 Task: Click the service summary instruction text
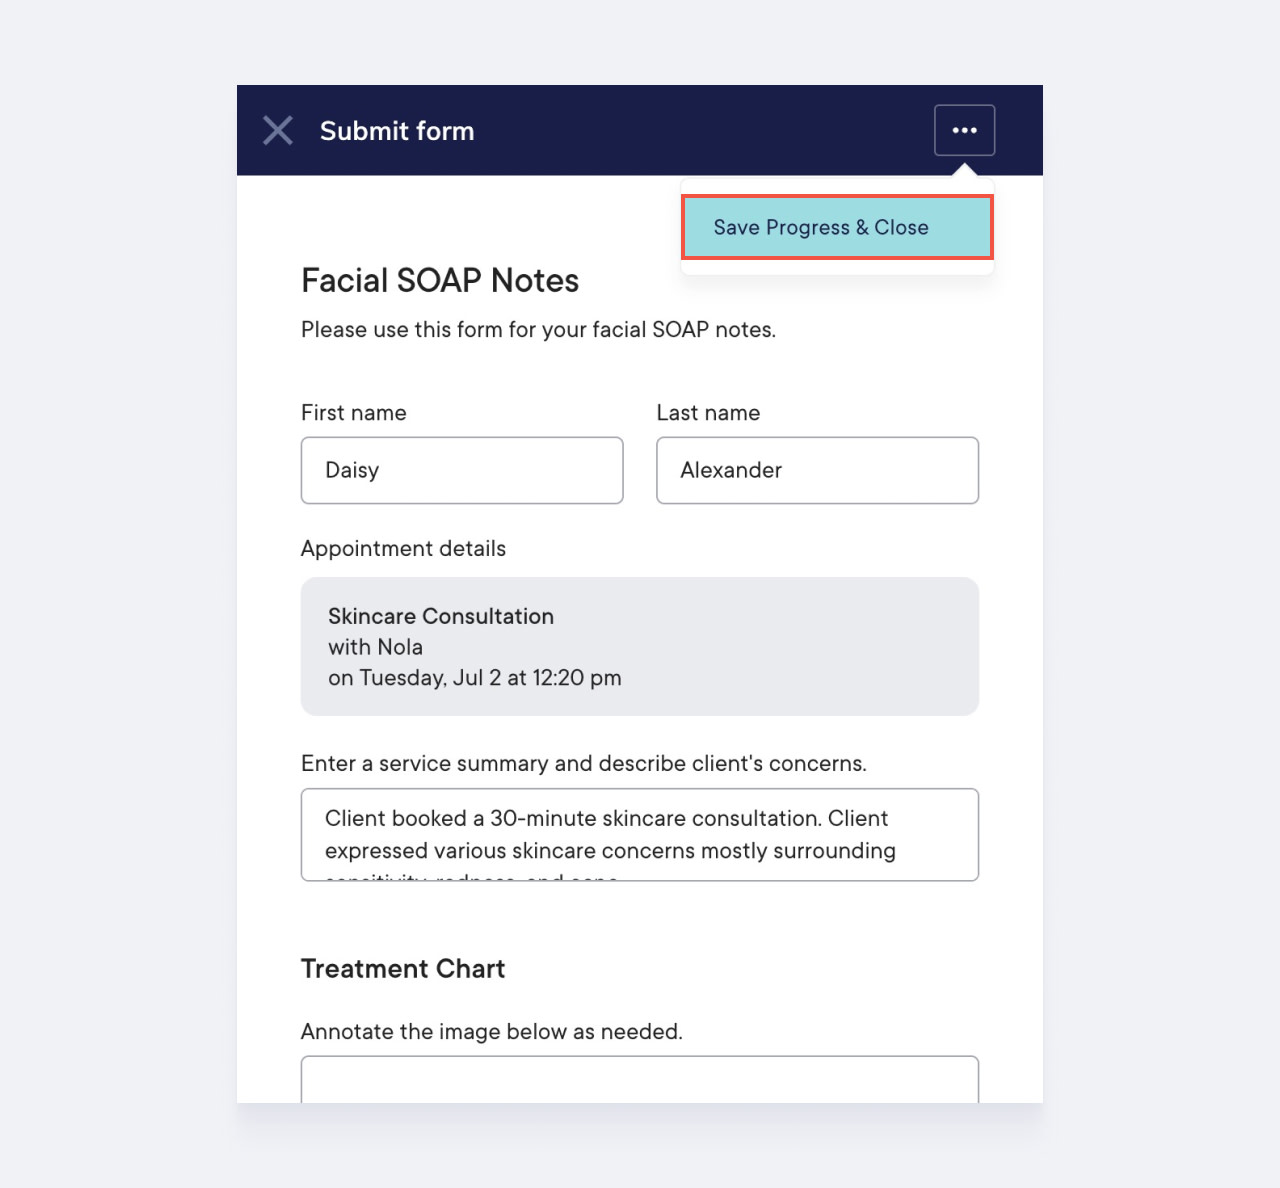click(x=584, y=763)
